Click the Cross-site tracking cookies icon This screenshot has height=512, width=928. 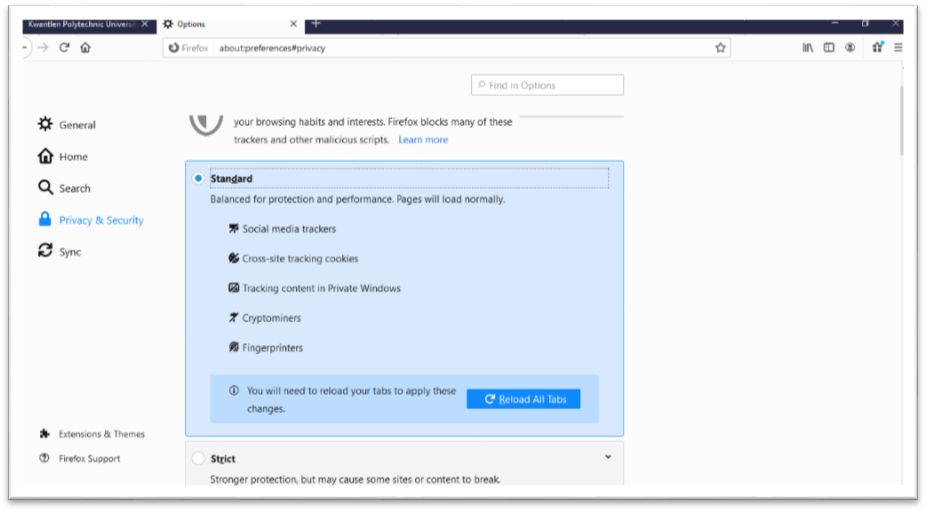tap(234, 258)
